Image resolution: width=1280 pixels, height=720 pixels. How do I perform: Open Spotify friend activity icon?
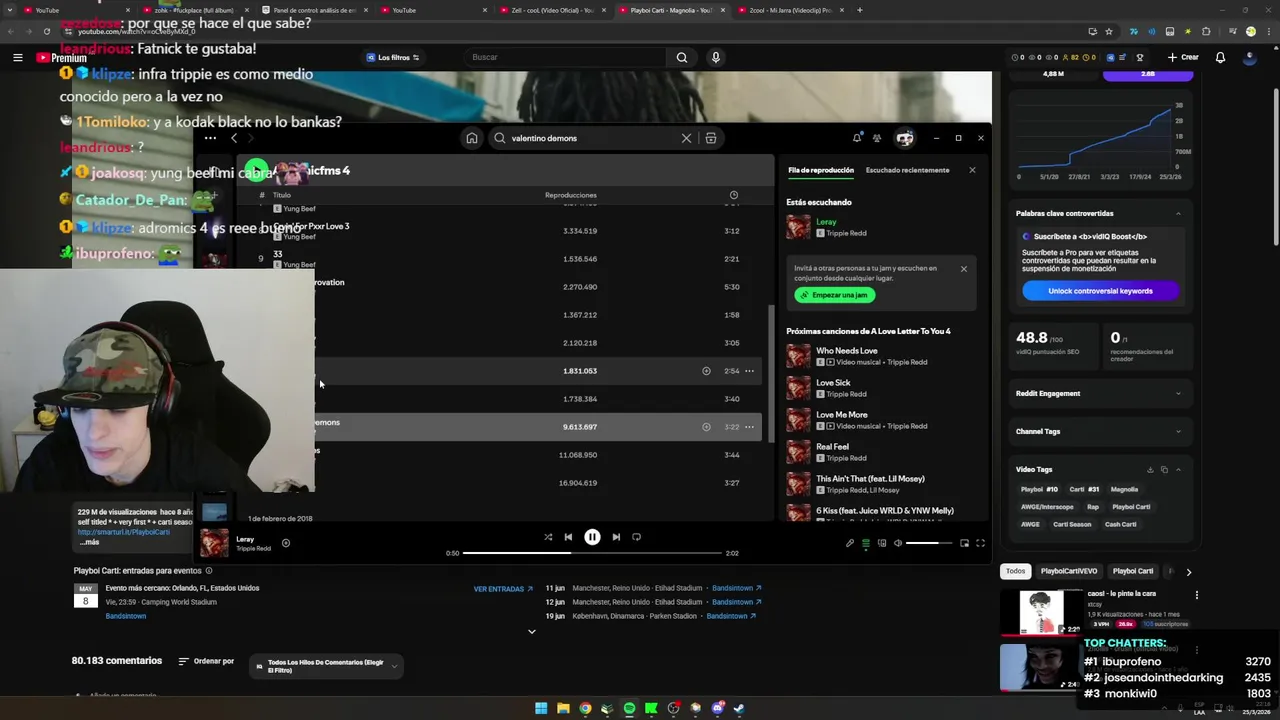click(877, 138)
